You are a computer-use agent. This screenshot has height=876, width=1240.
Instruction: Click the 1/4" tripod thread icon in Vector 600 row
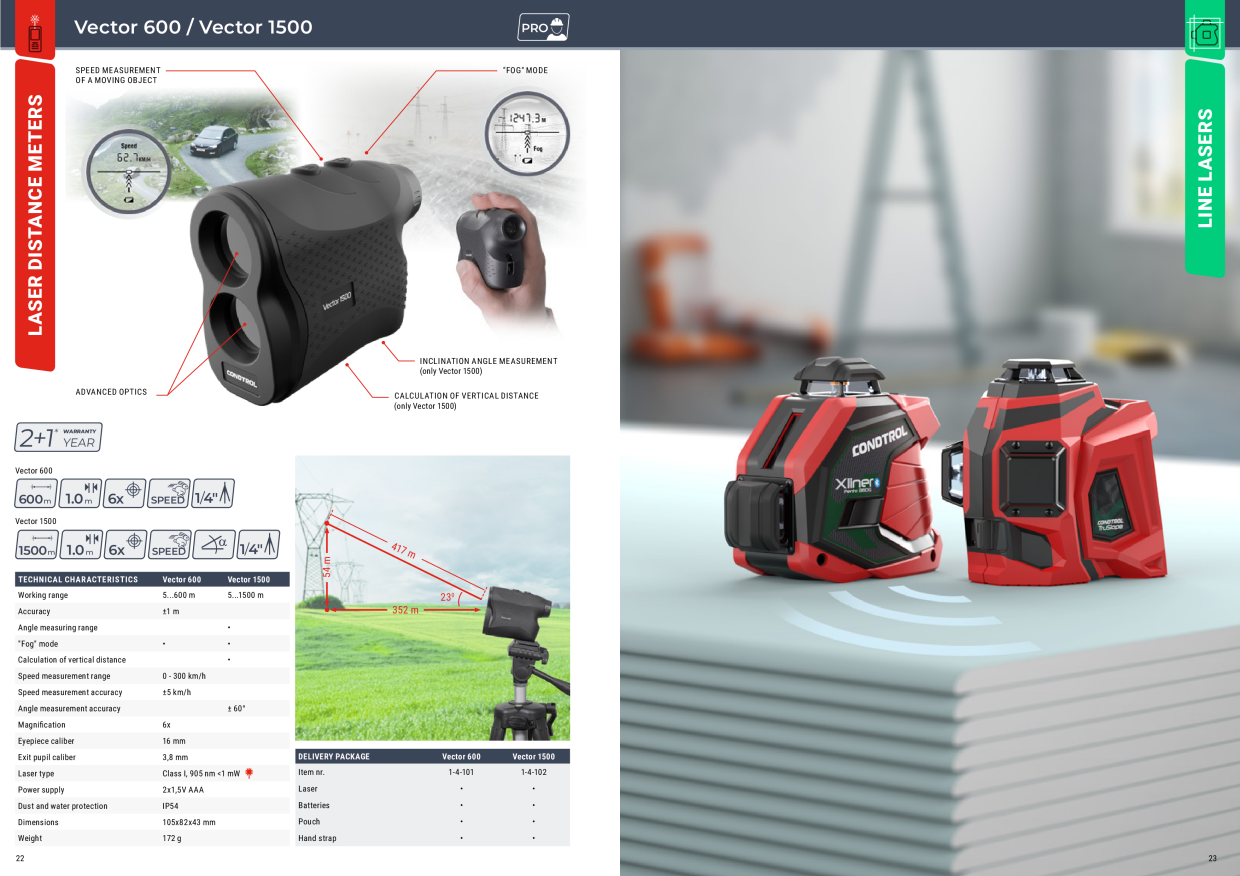point(213,494)
